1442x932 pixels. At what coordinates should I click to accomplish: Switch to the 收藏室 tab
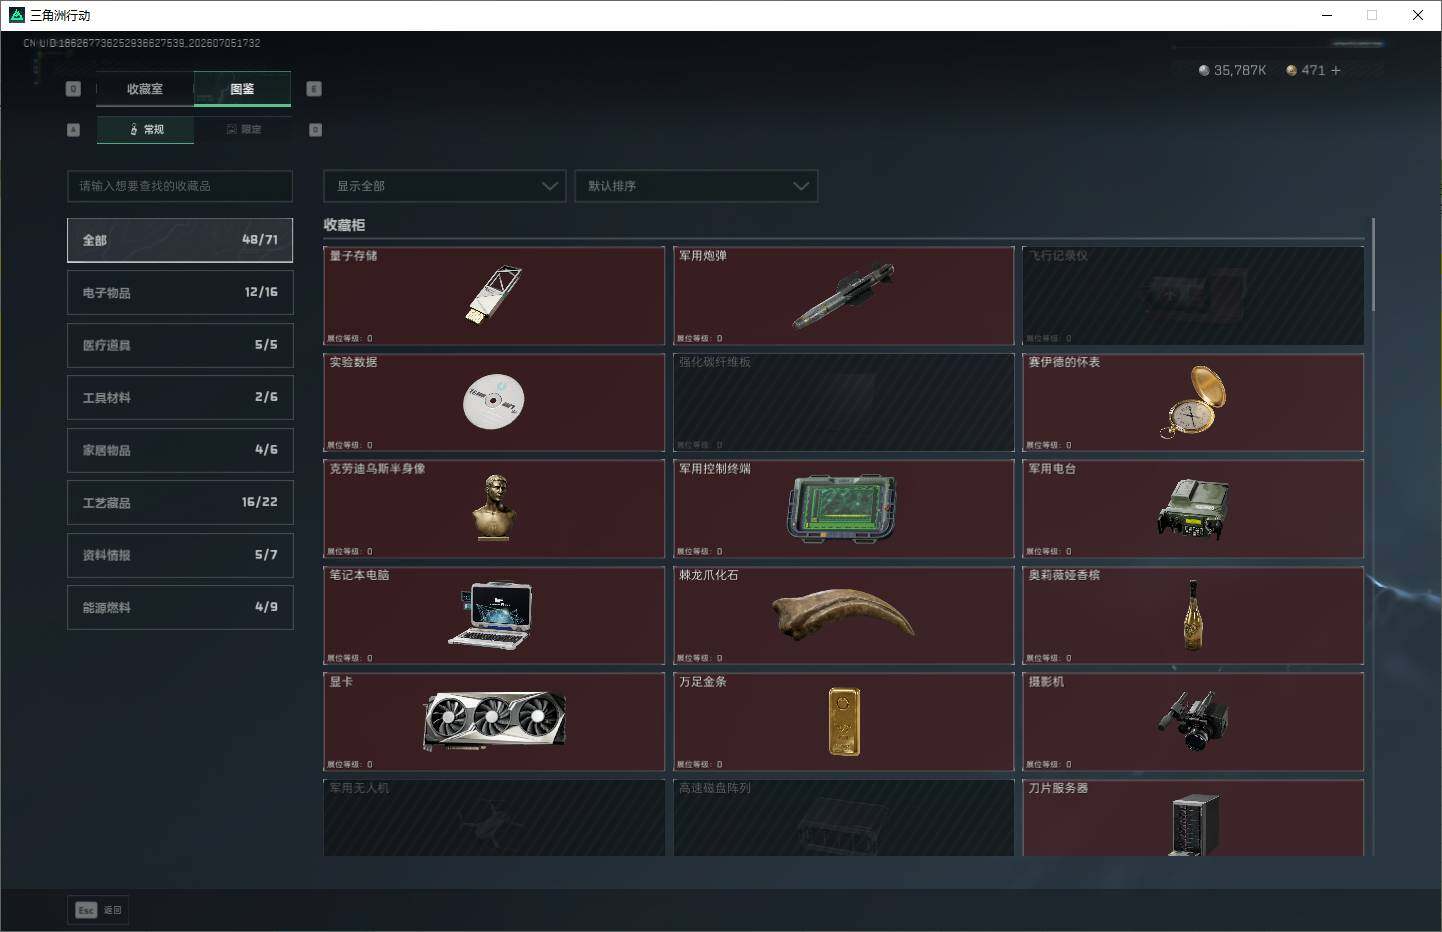tap(145, 89)
